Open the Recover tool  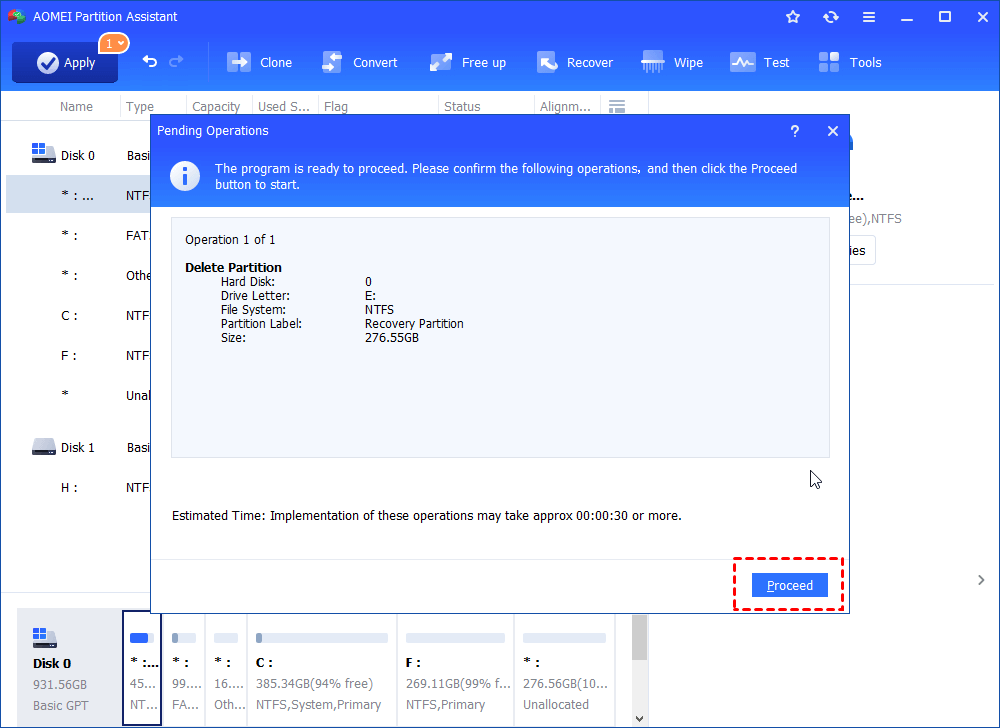575,62
